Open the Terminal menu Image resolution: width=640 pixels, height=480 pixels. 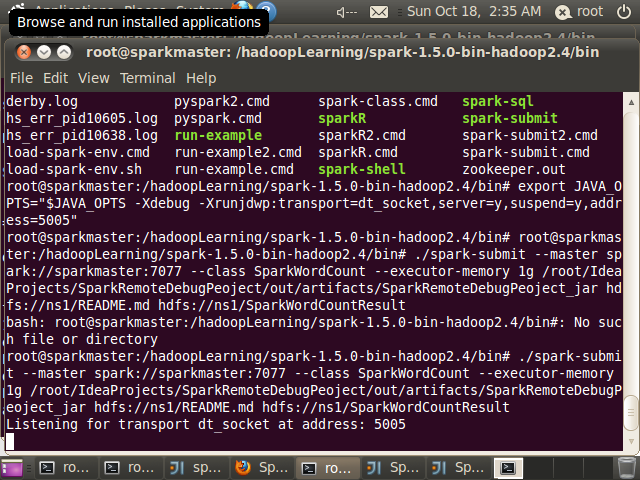148,78
